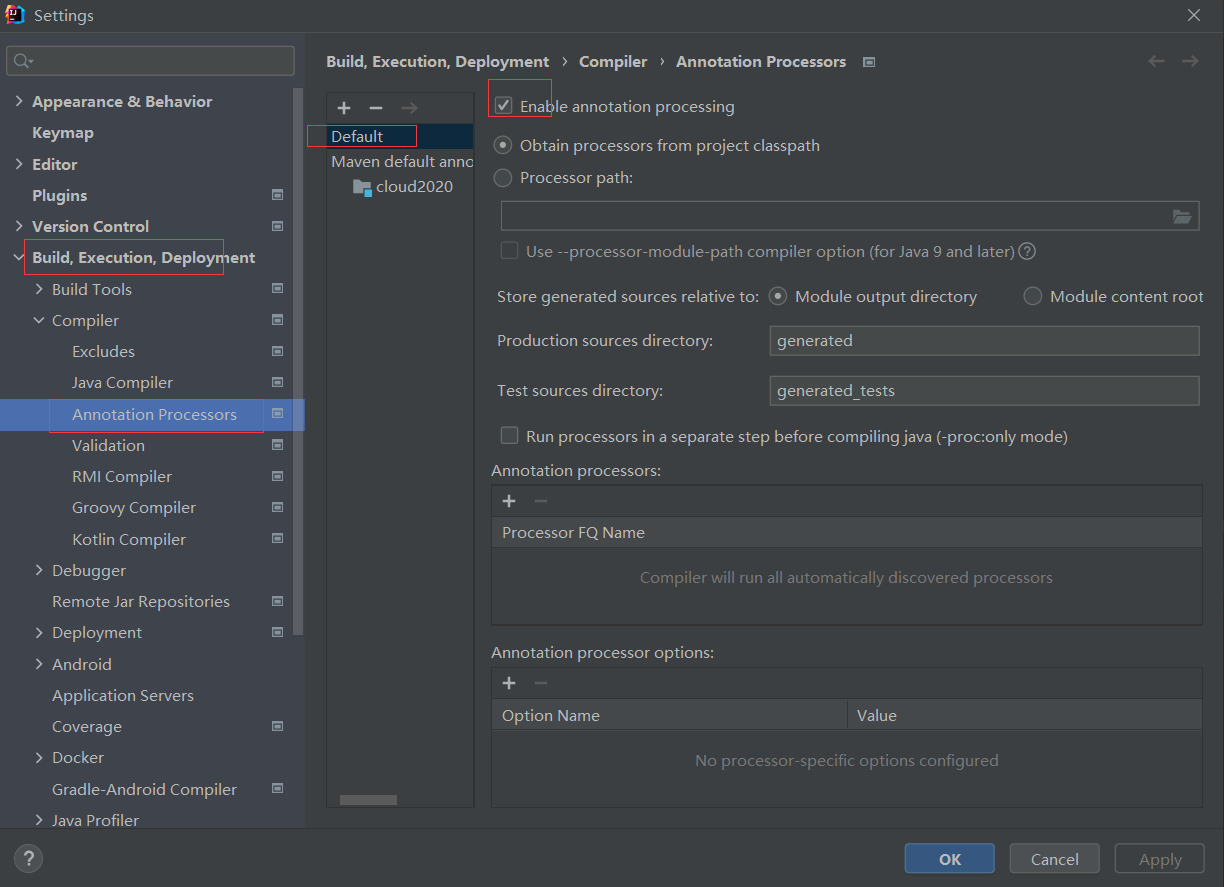Click project-level icon next to Excludes
This screenshot has height=887, width=1224.
pos(278,351)
